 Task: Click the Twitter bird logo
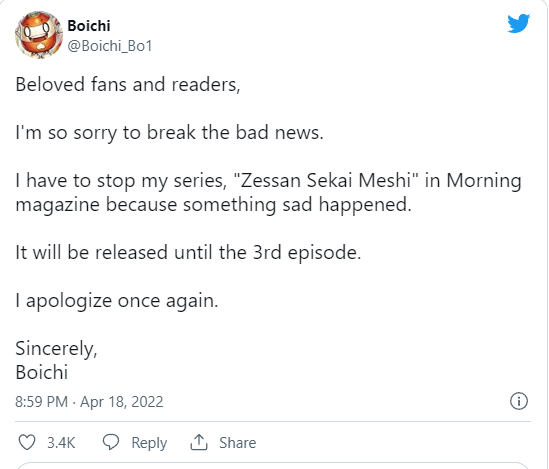pyautogui.click(x=519, y=23)
